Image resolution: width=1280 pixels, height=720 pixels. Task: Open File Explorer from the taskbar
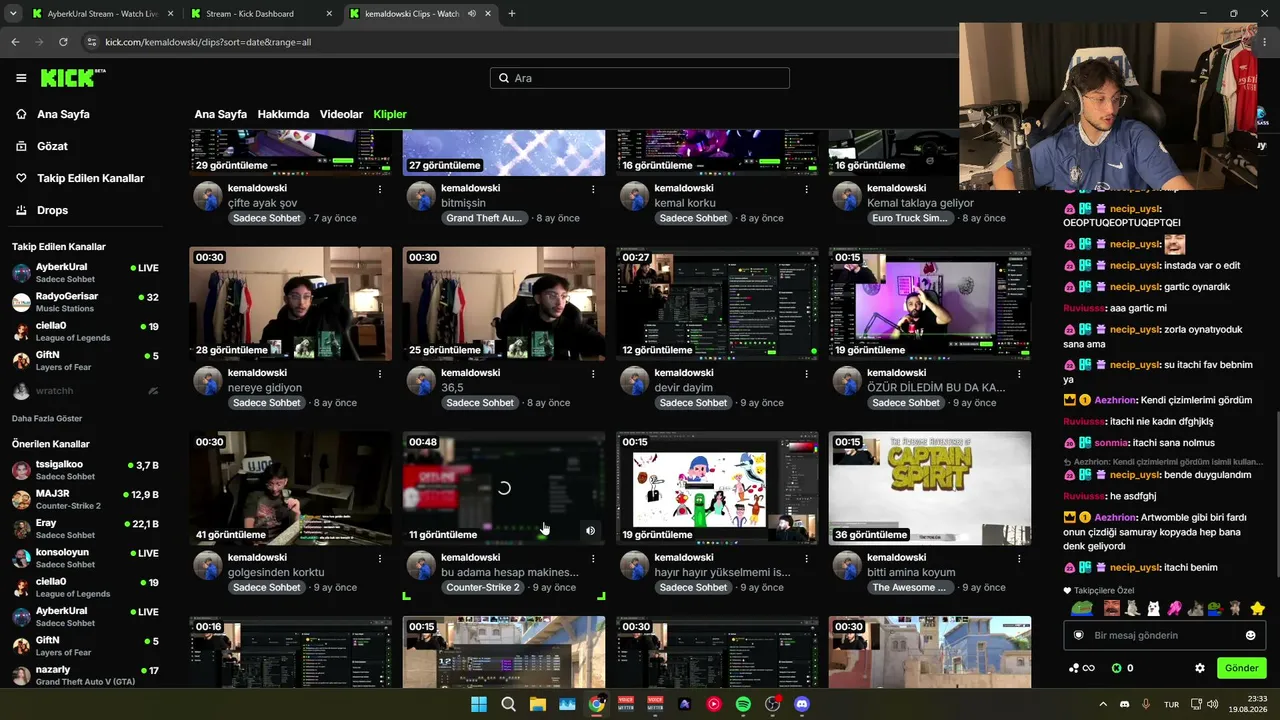pos(538,704)
